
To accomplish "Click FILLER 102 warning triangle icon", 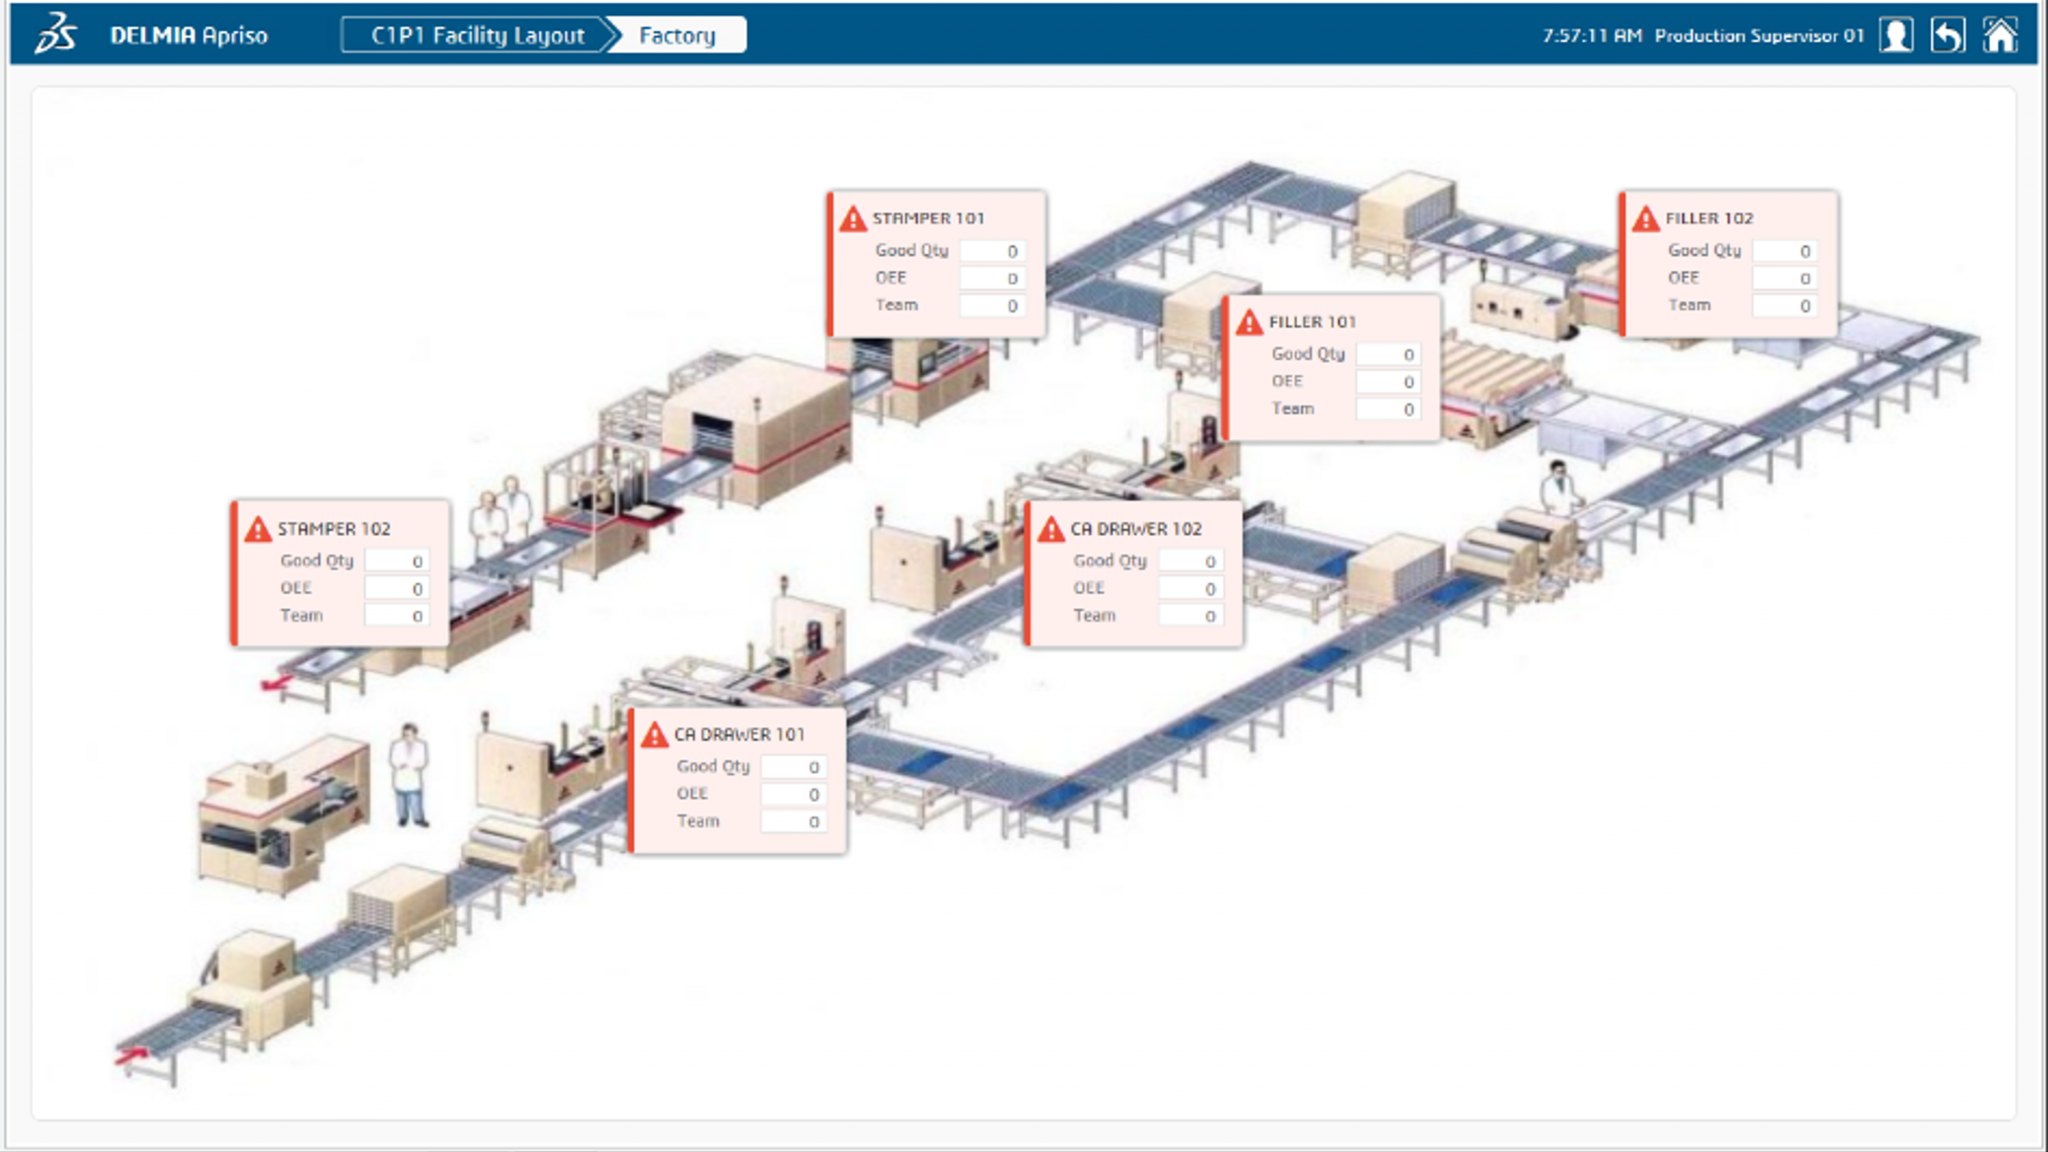I will (1646, 219).
